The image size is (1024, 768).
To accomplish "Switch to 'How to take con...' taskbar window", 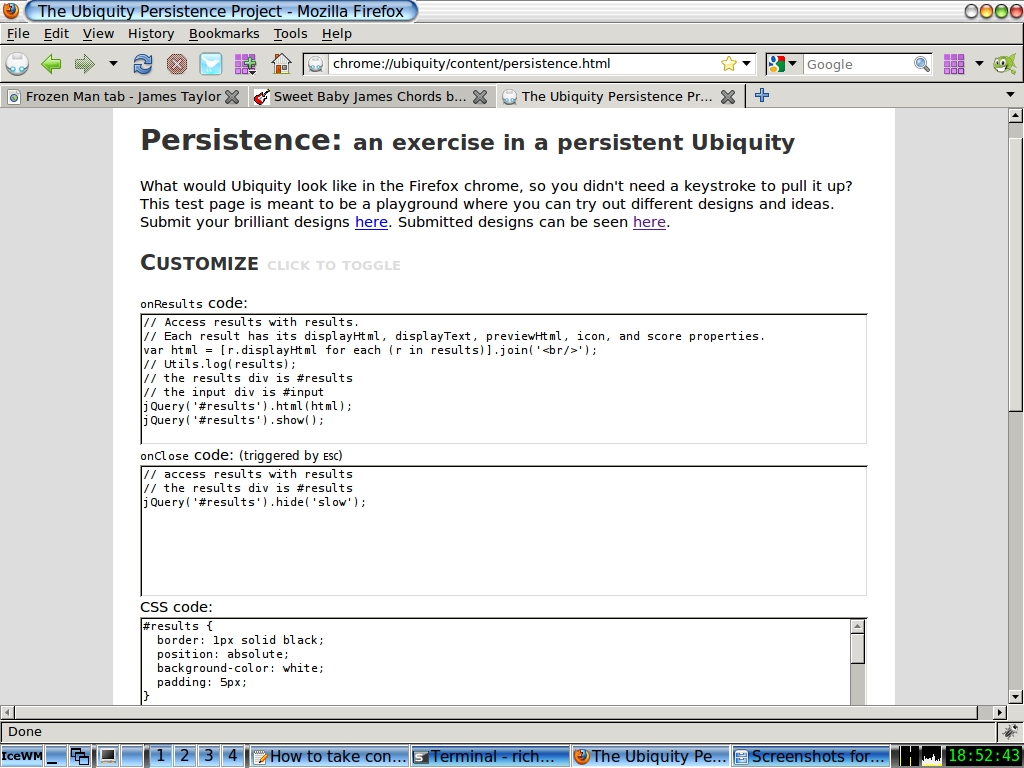I will pos(329,756).
